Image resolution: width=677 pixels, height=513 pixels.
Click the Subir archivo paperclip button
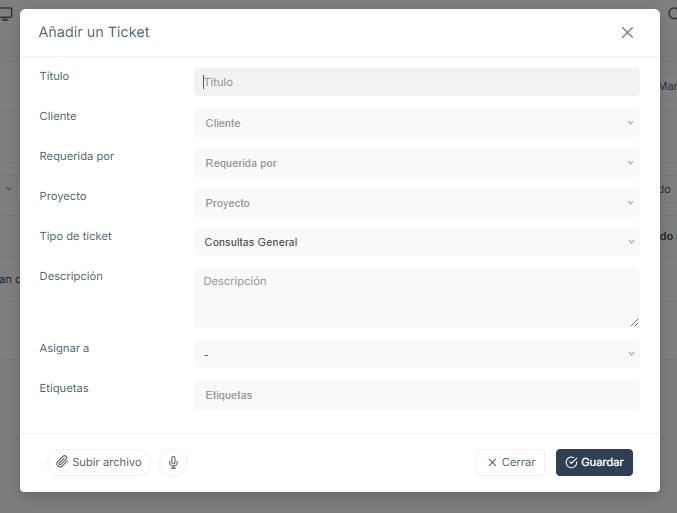pos(99,462)
